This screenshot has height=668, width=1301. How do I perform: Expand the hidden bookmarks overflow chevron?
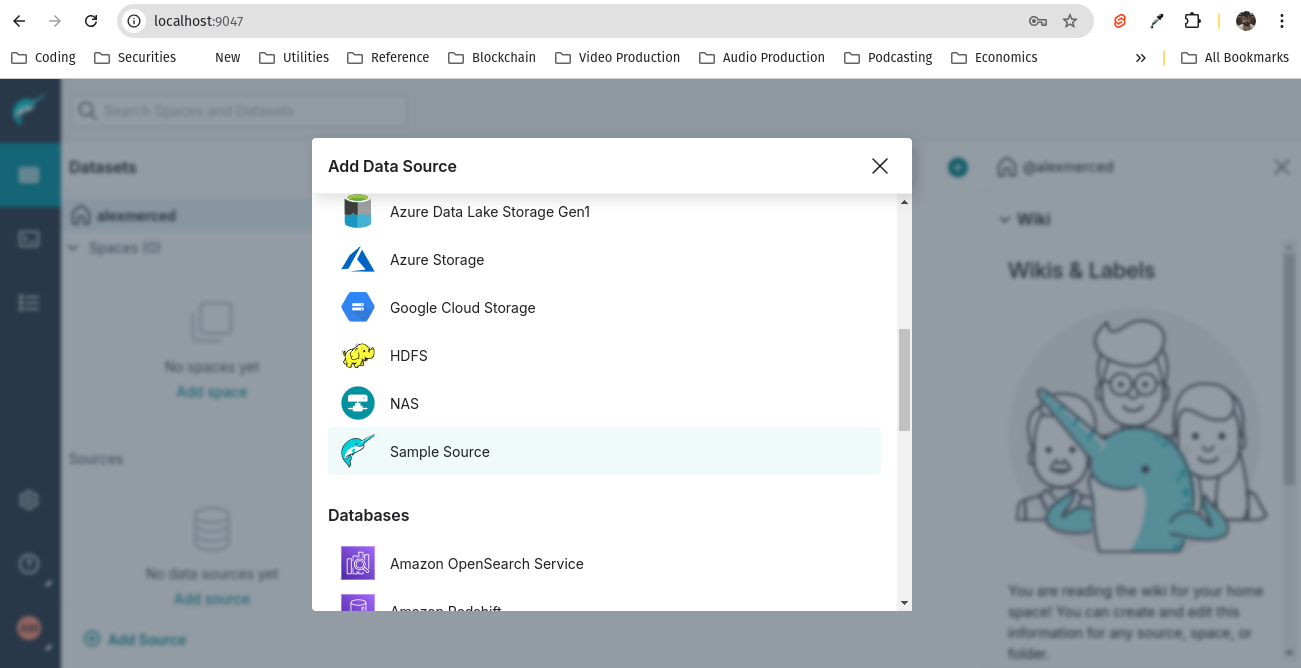pos(1140,58)
